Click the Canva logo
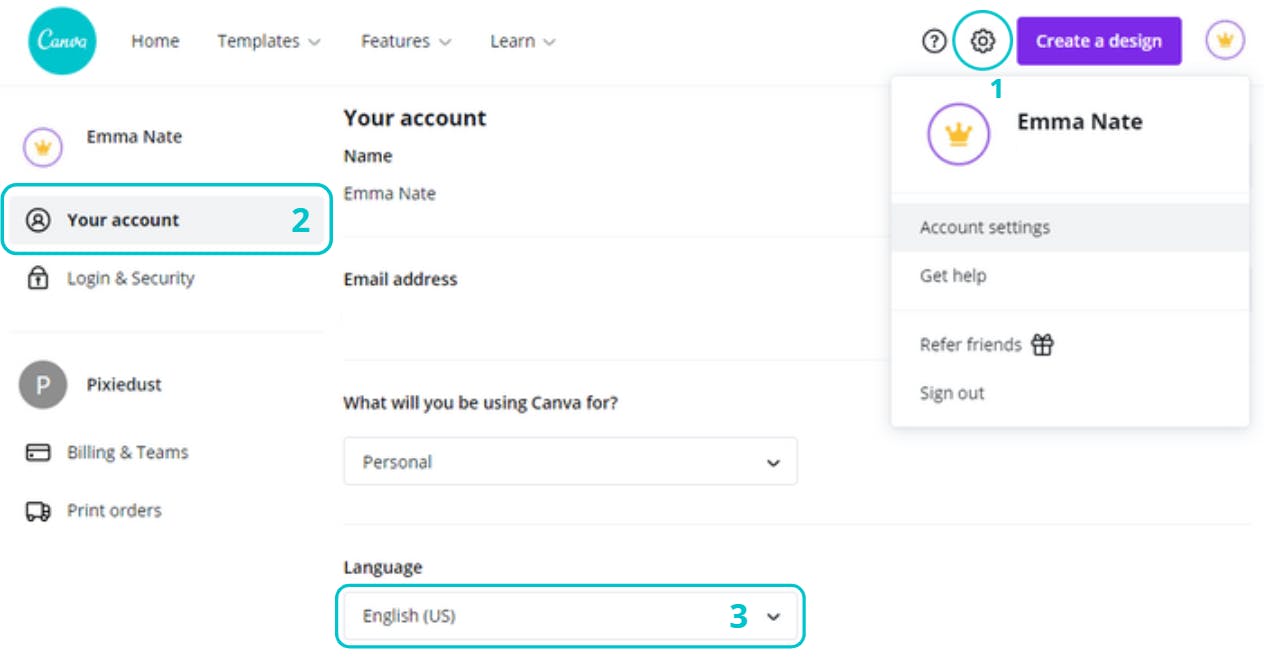 [63, 41]
